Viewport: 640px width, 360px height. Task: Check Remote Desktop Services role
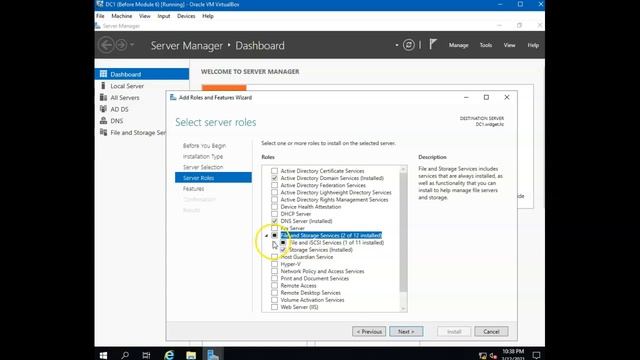coord(274,293)
